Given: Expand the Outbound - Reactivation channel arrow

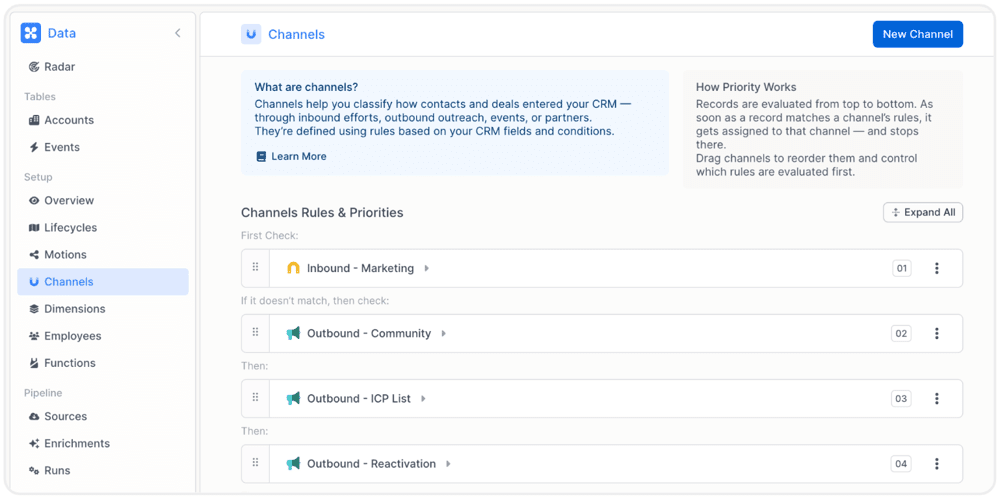Looking at the screenshot, I should point(448,464).
